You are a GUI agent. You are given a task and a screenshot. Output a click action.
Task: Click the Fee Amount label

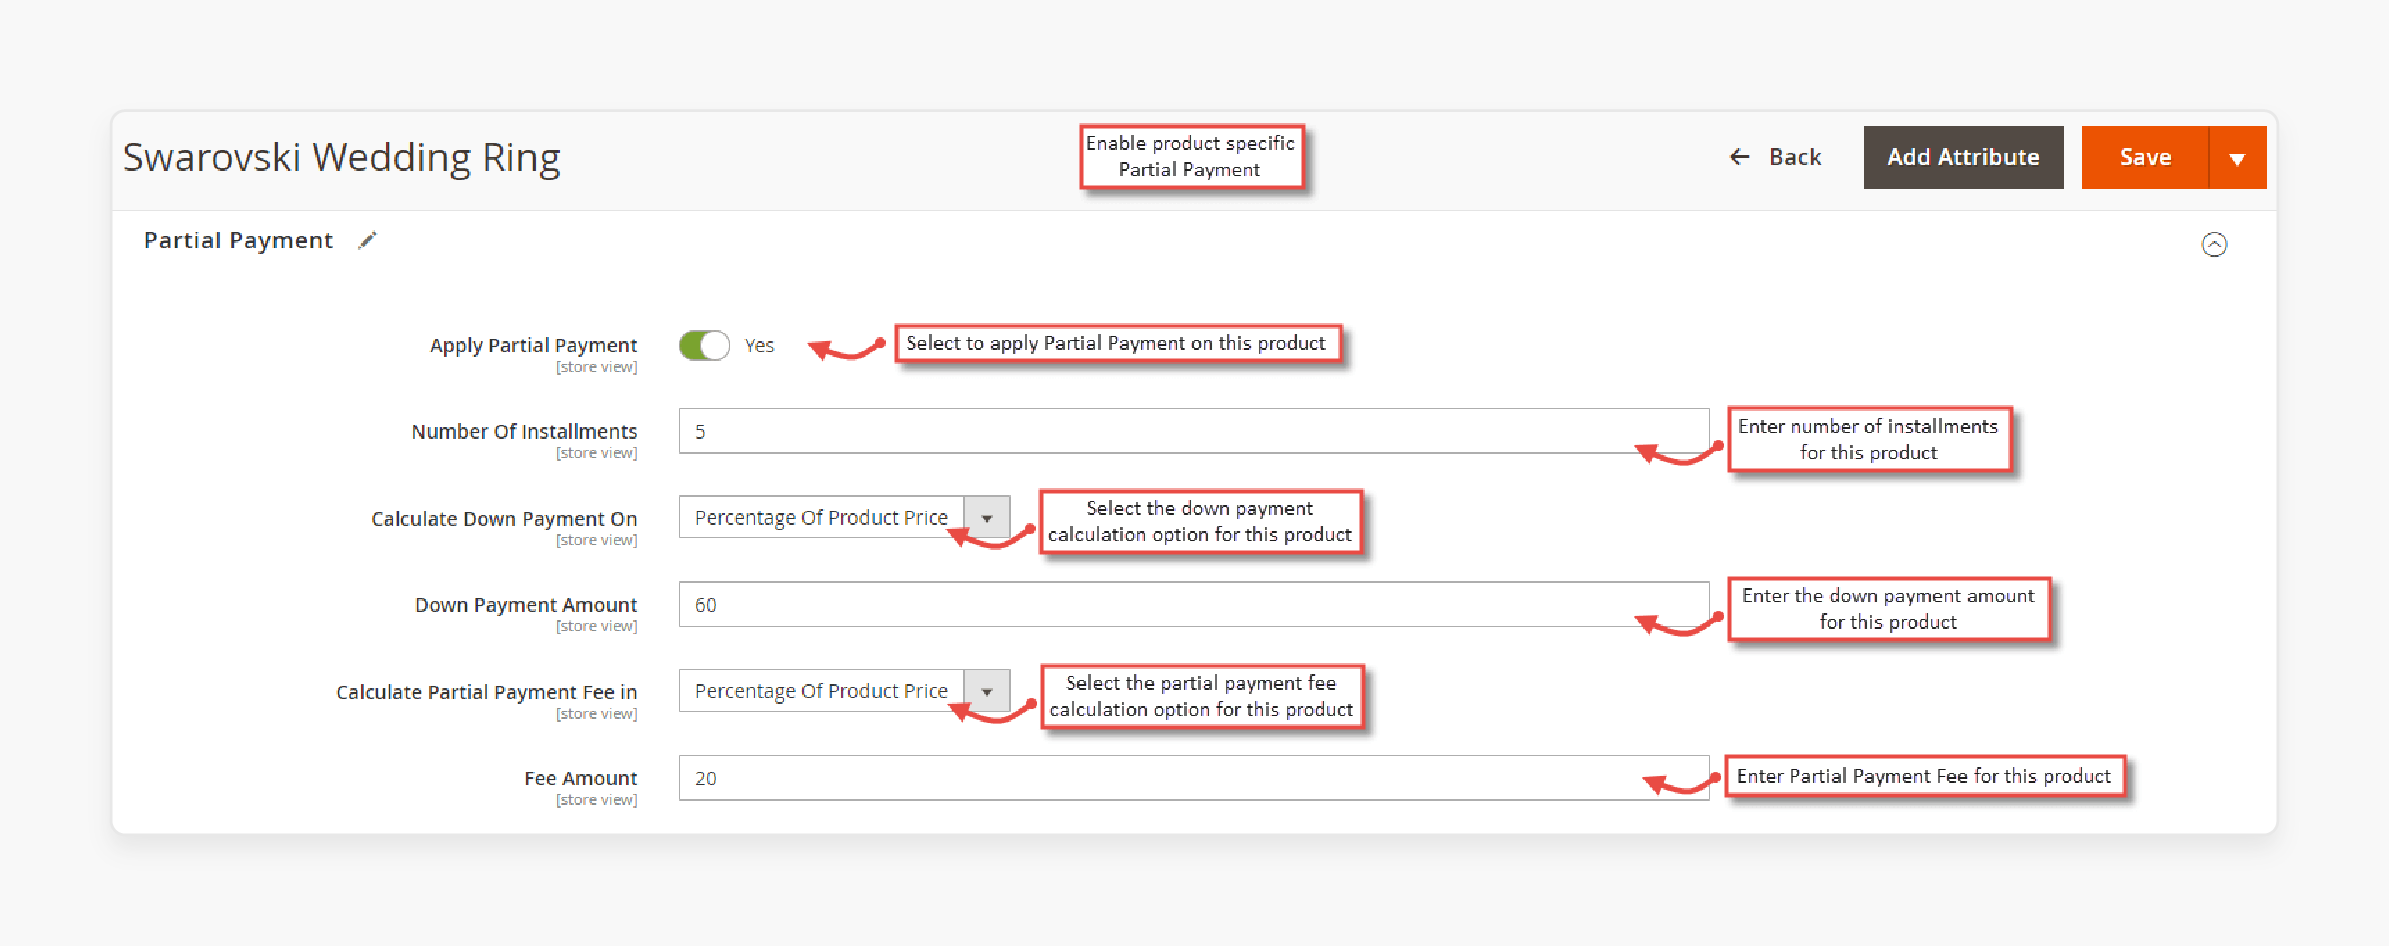(580, 778)
